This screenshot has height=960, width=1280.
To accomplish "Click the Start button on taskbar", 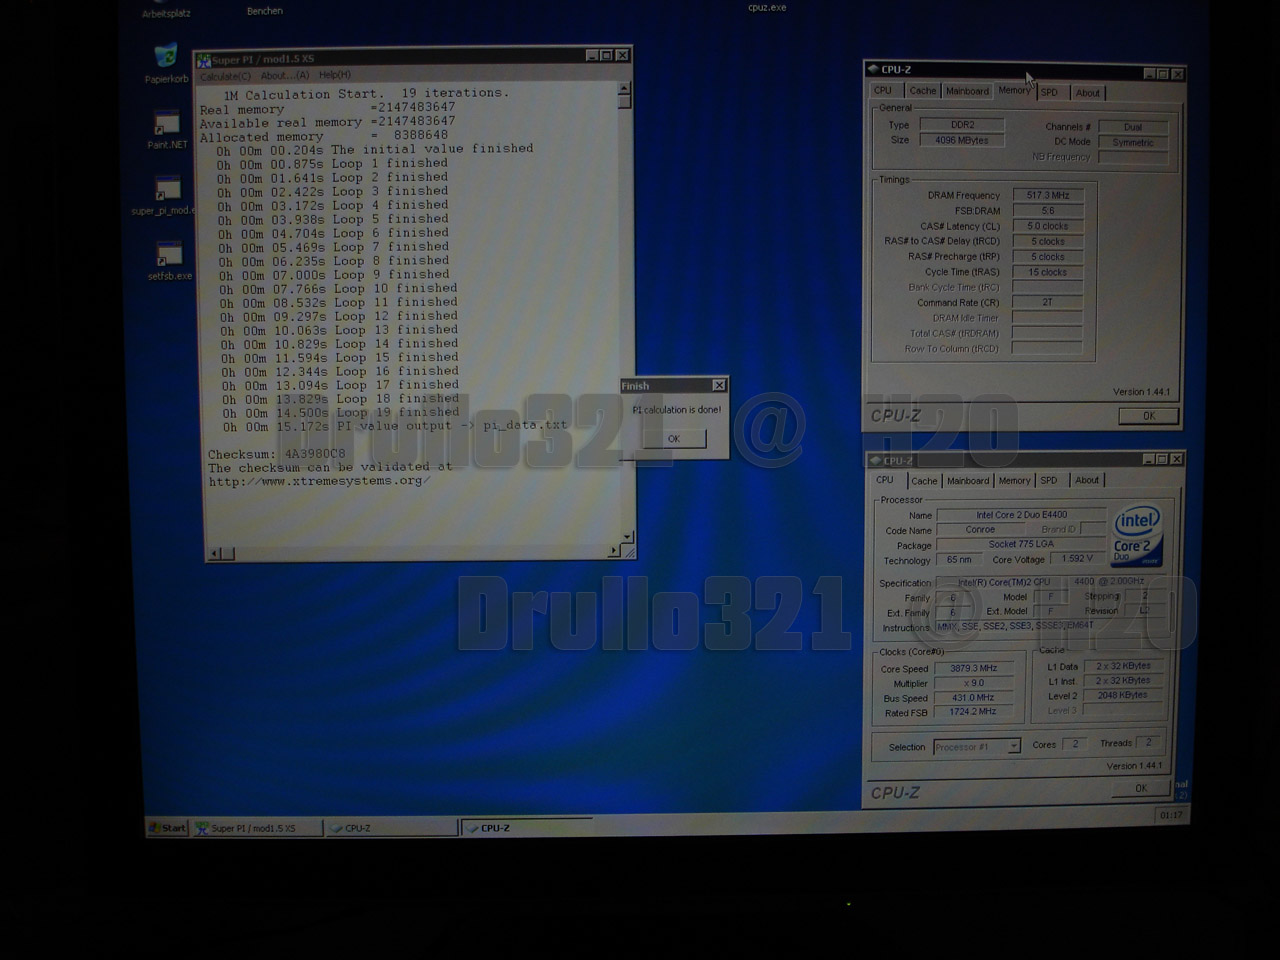I will 168,828.
